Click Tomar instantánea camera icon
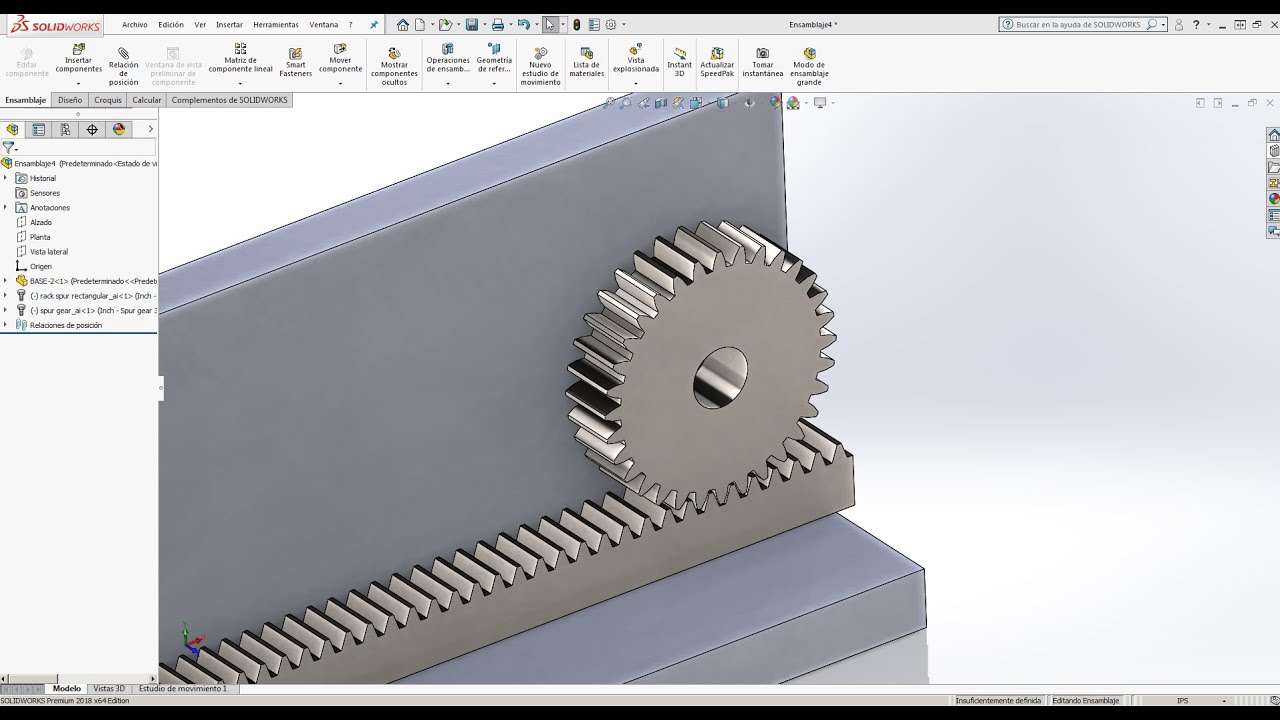Image resolution: width=1280 pixels, height=720 pixels. pos(762,63)
